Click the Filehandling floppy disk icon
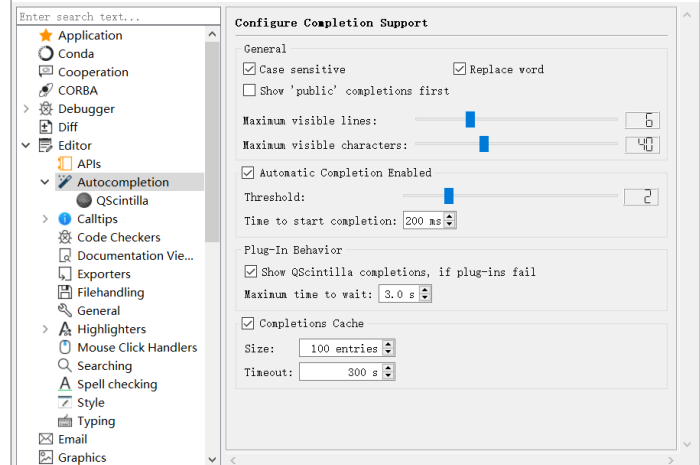 (x=65, y=292)
